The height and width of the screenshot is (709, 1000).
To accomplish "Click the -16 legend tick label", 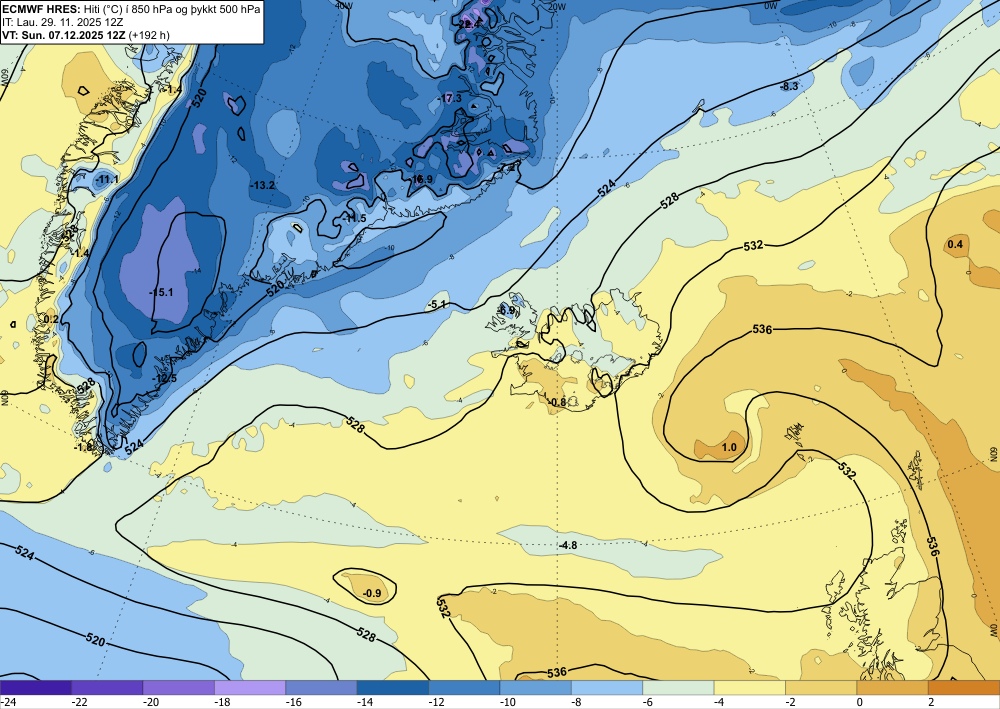I will [293, 702].
